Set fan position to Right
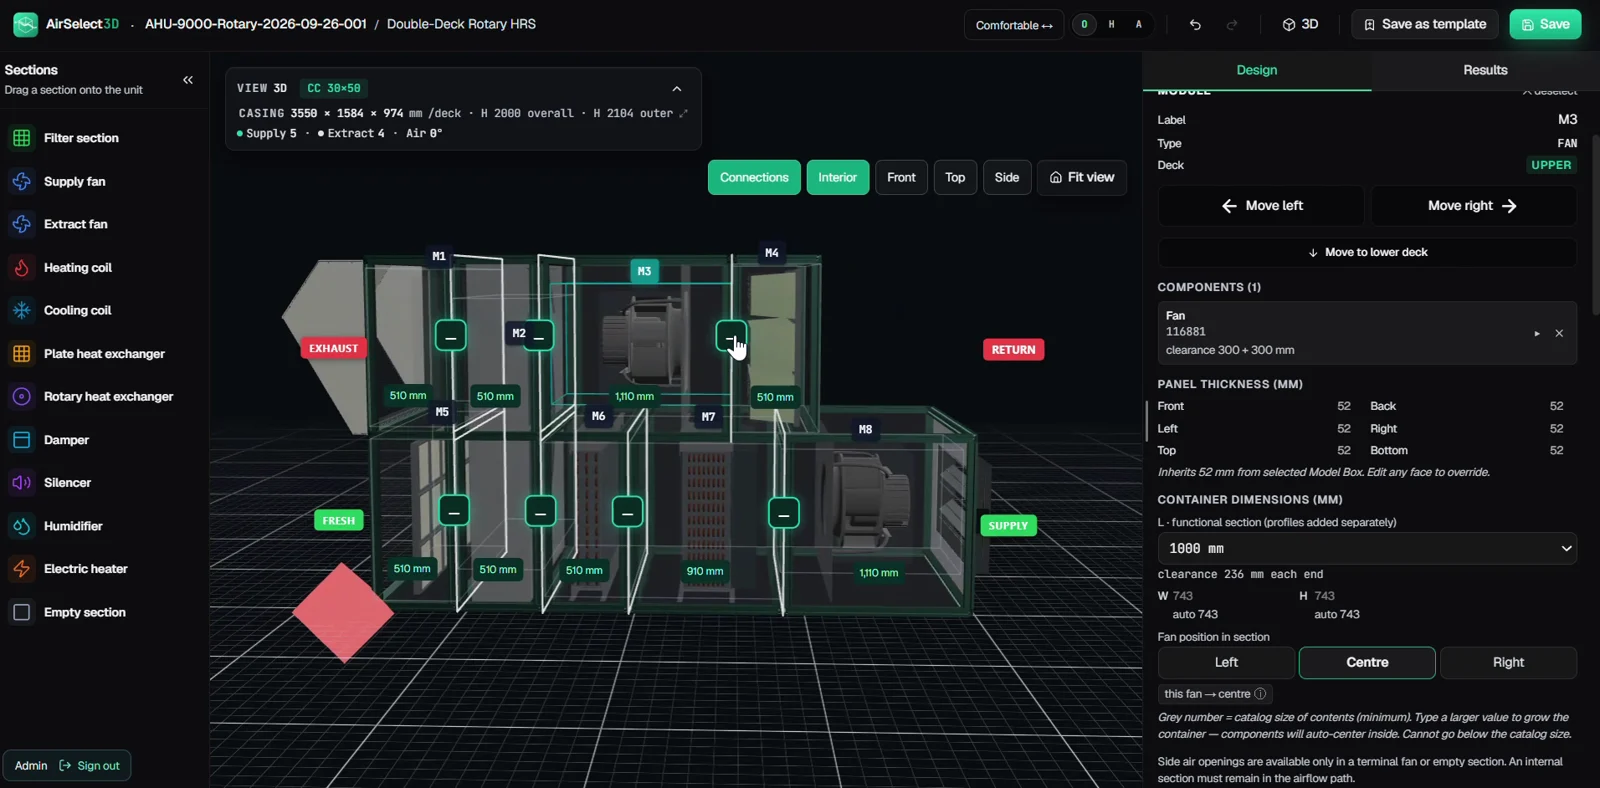 (1508, 662)
